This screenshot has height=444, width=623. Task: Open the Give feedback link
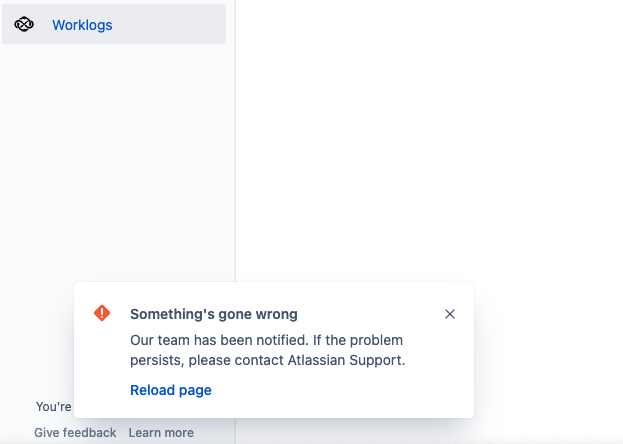pyautogui.click(x=75, y=432)
